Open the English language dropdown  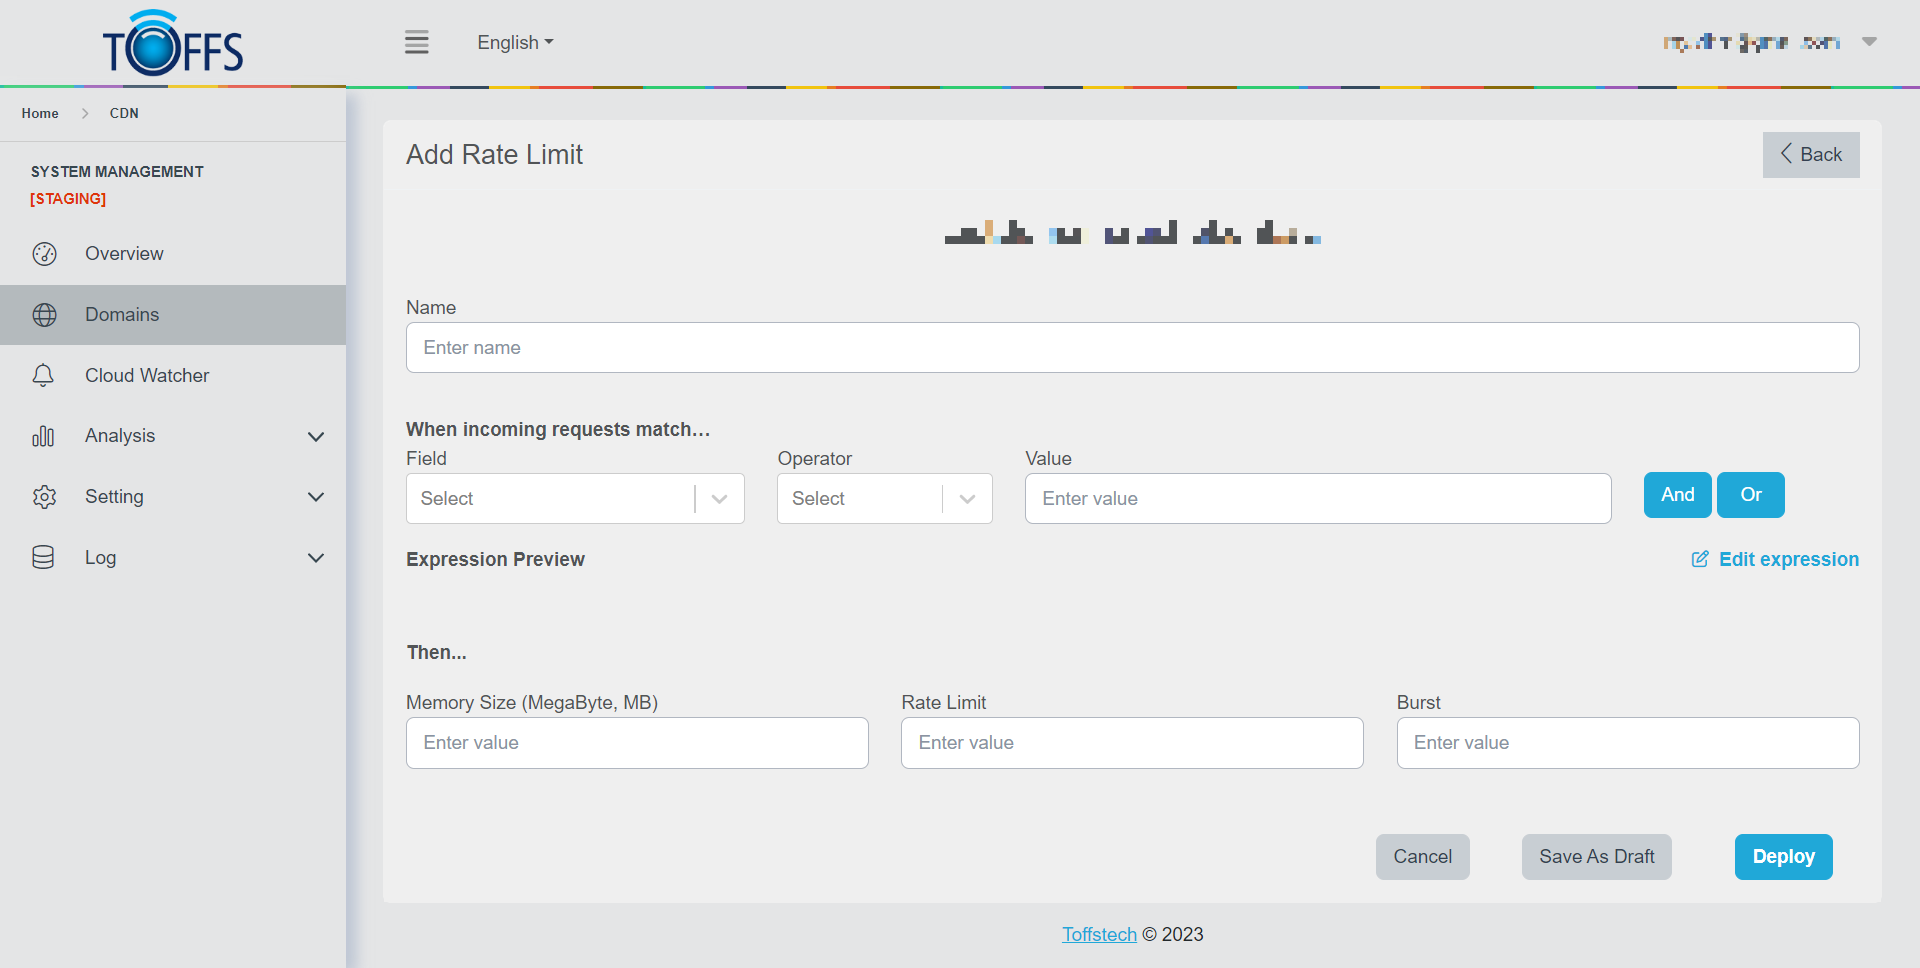[514, 43]
